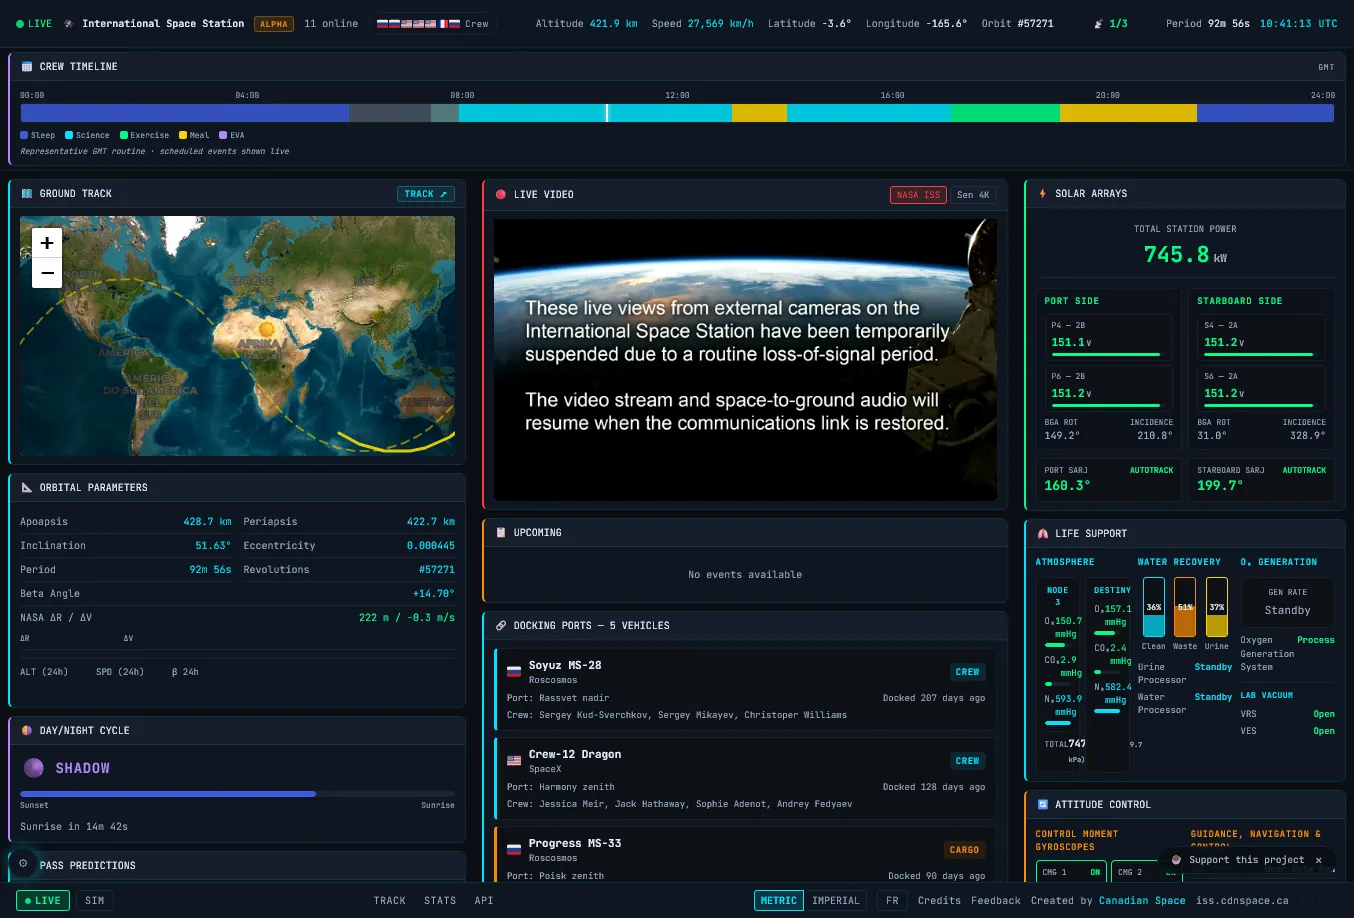
Task: Open API page from bottom navigation
Action: click(x=484, y=900)
